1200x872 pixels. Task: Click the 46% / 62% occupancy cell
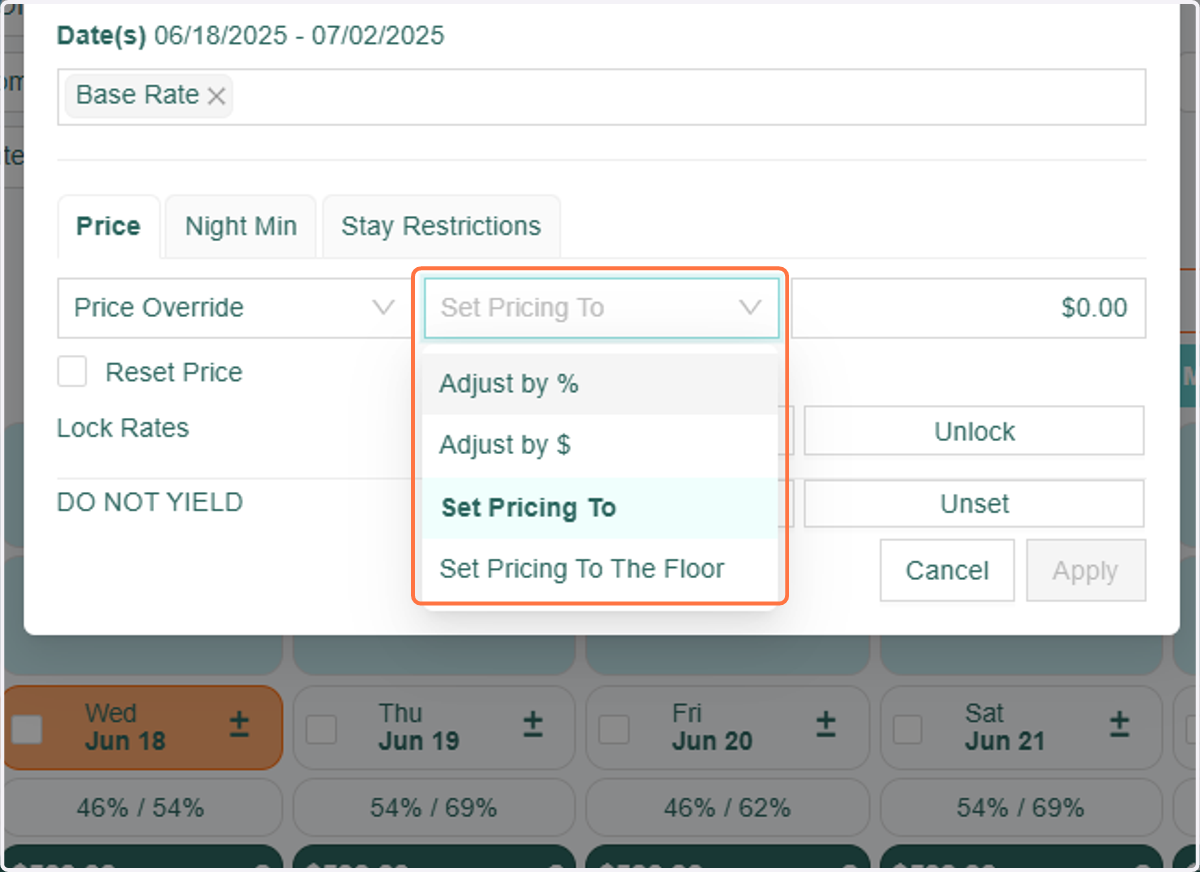point(727,808)
